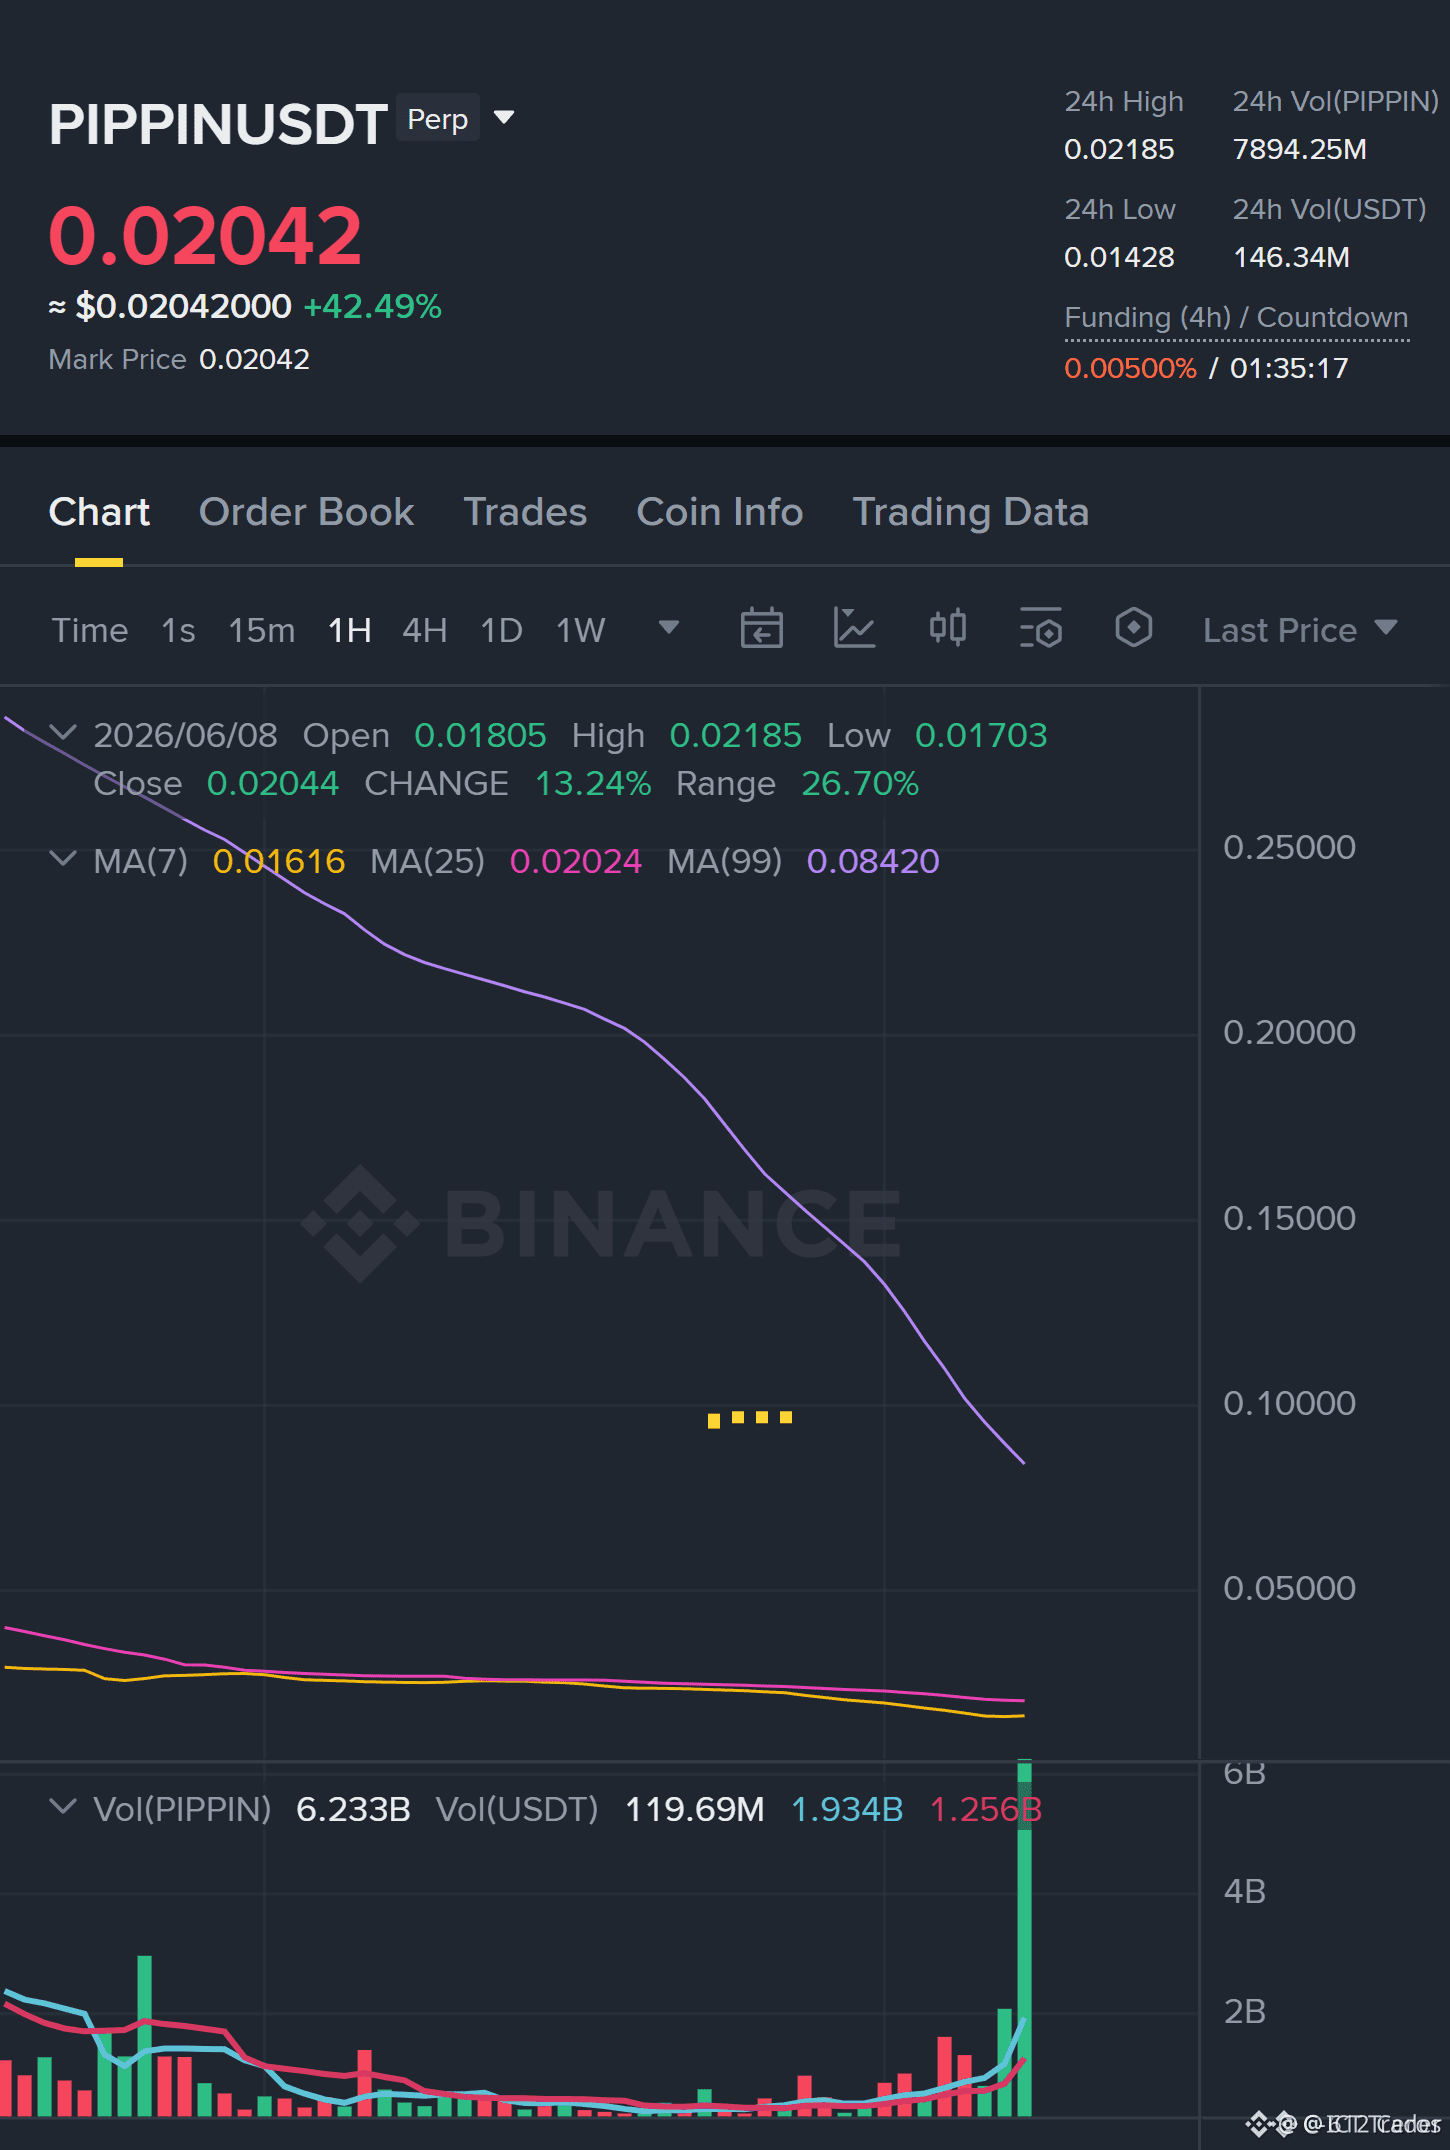Collapse the OHLC date info row

point(62,733)
